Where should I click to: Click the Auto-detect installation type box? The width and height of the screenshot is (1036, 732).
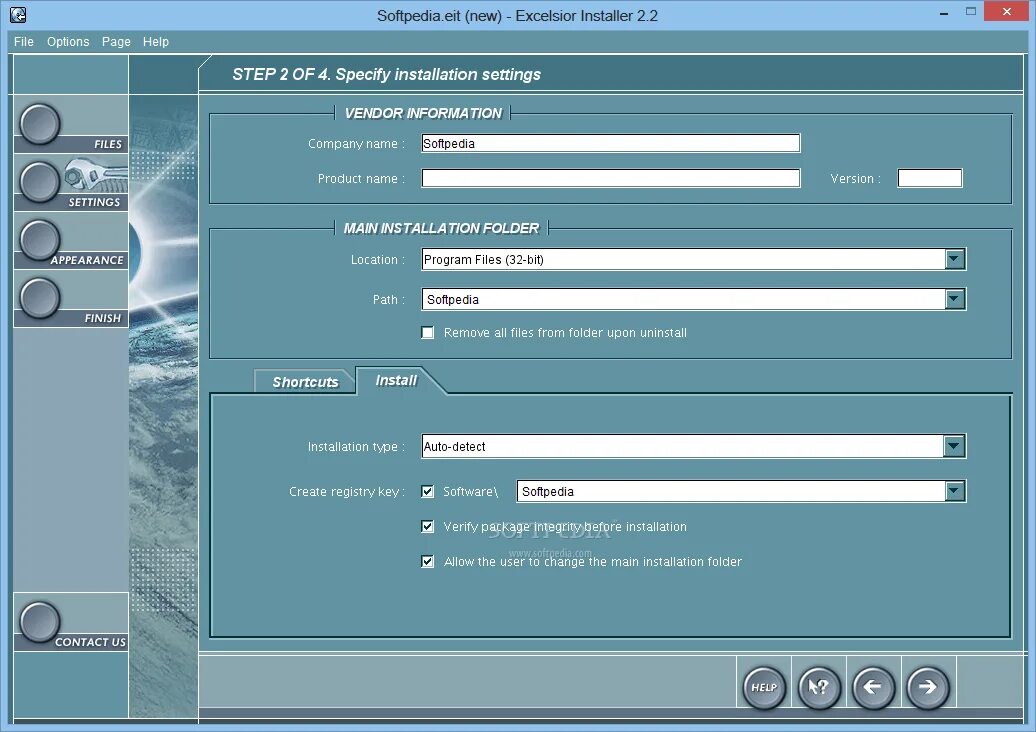click(683, 446)
